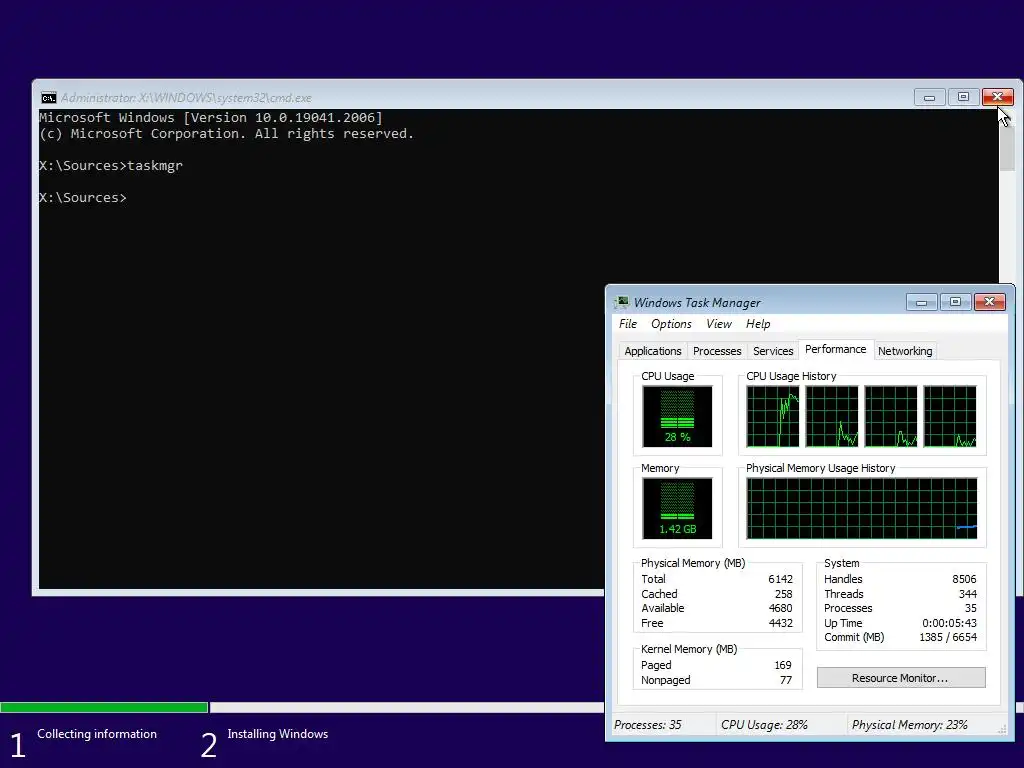
Task: Switch to the Applications tab
Action: pyautogui.click(x=652, y=351)
